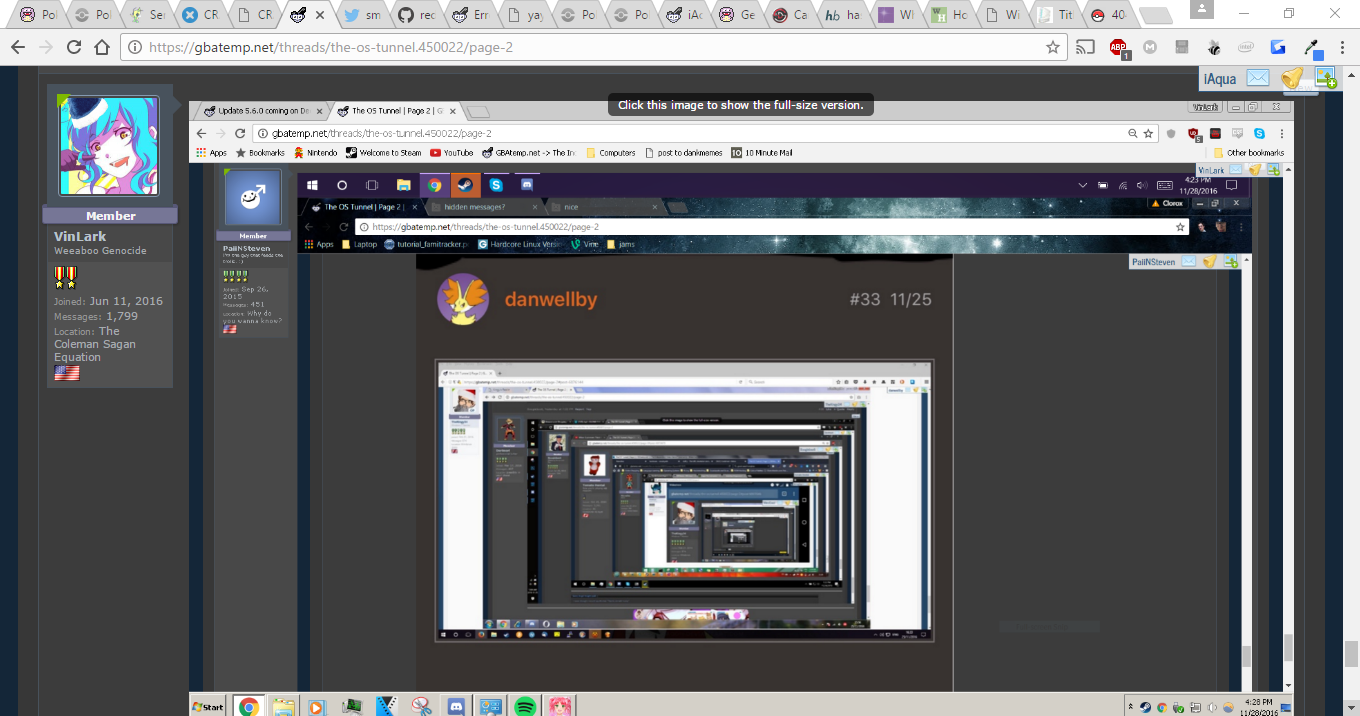Click the color picker eyedropper extension
This screenshot has width=1360, height=716.
click(1312, 47)
